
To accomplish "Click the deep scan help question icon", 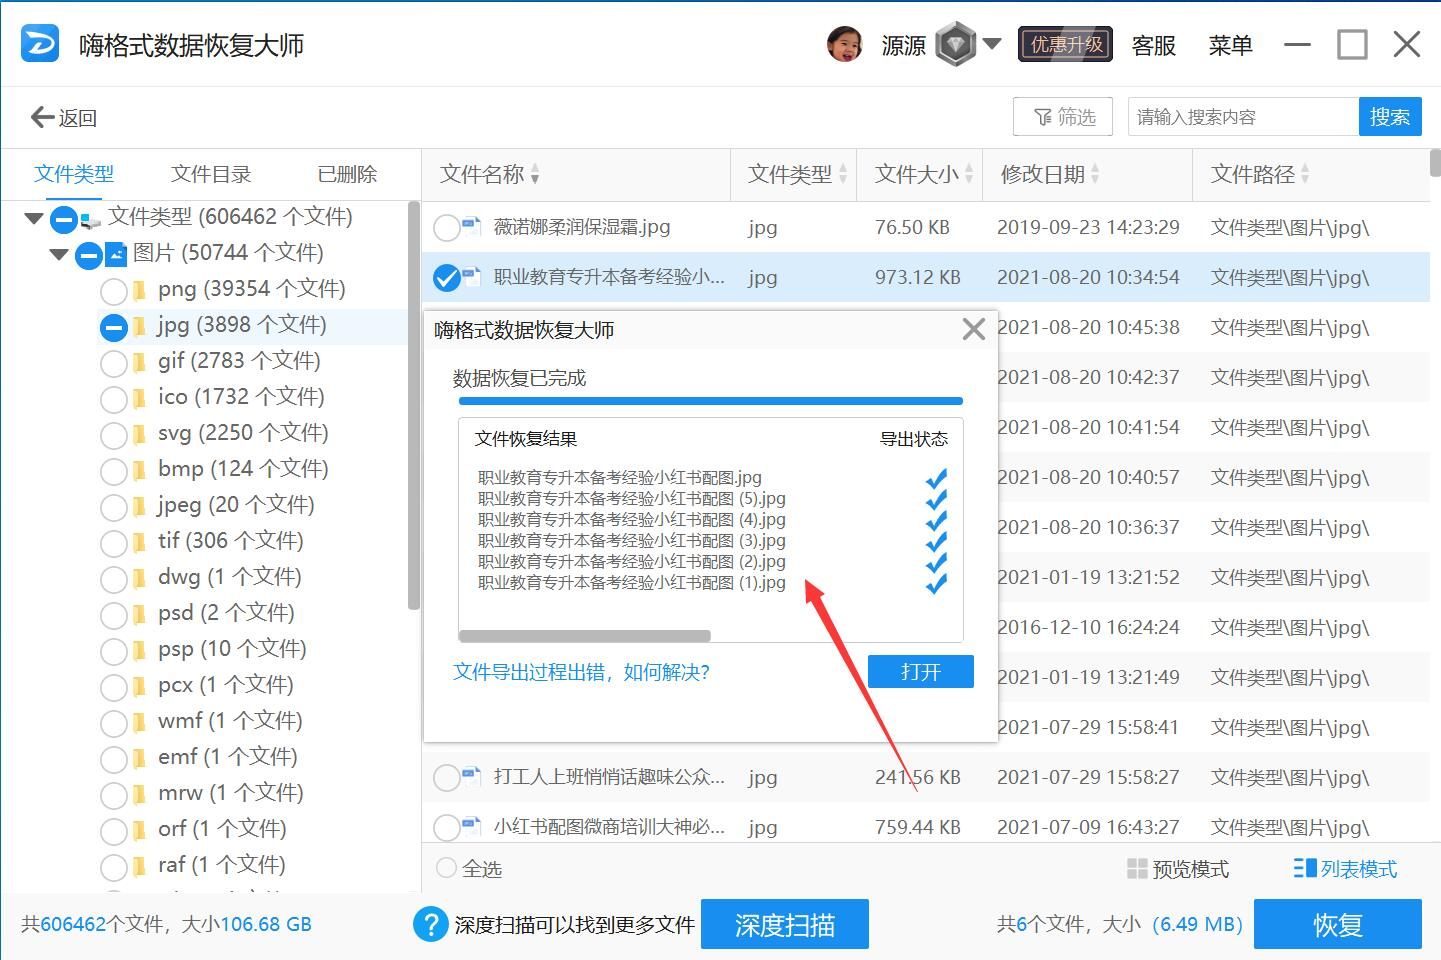I will click(430, 925).
